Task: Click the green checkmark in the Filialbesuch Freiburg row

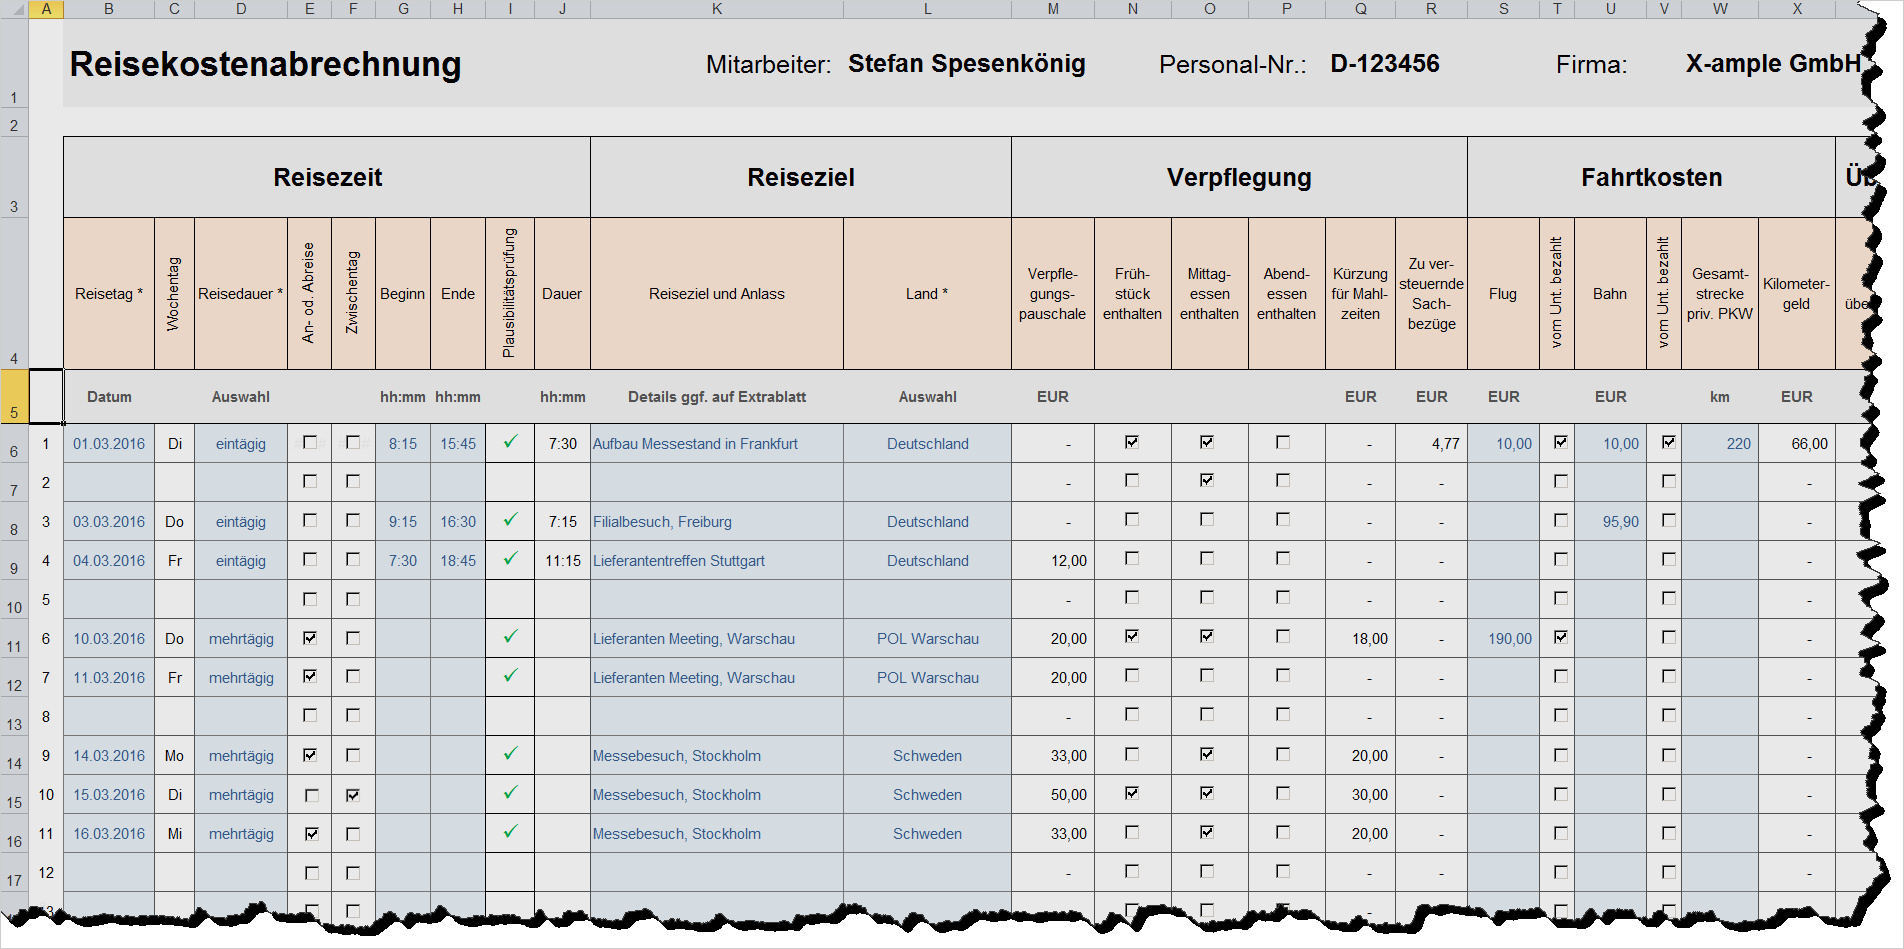Action: click(x=510, y=520)
